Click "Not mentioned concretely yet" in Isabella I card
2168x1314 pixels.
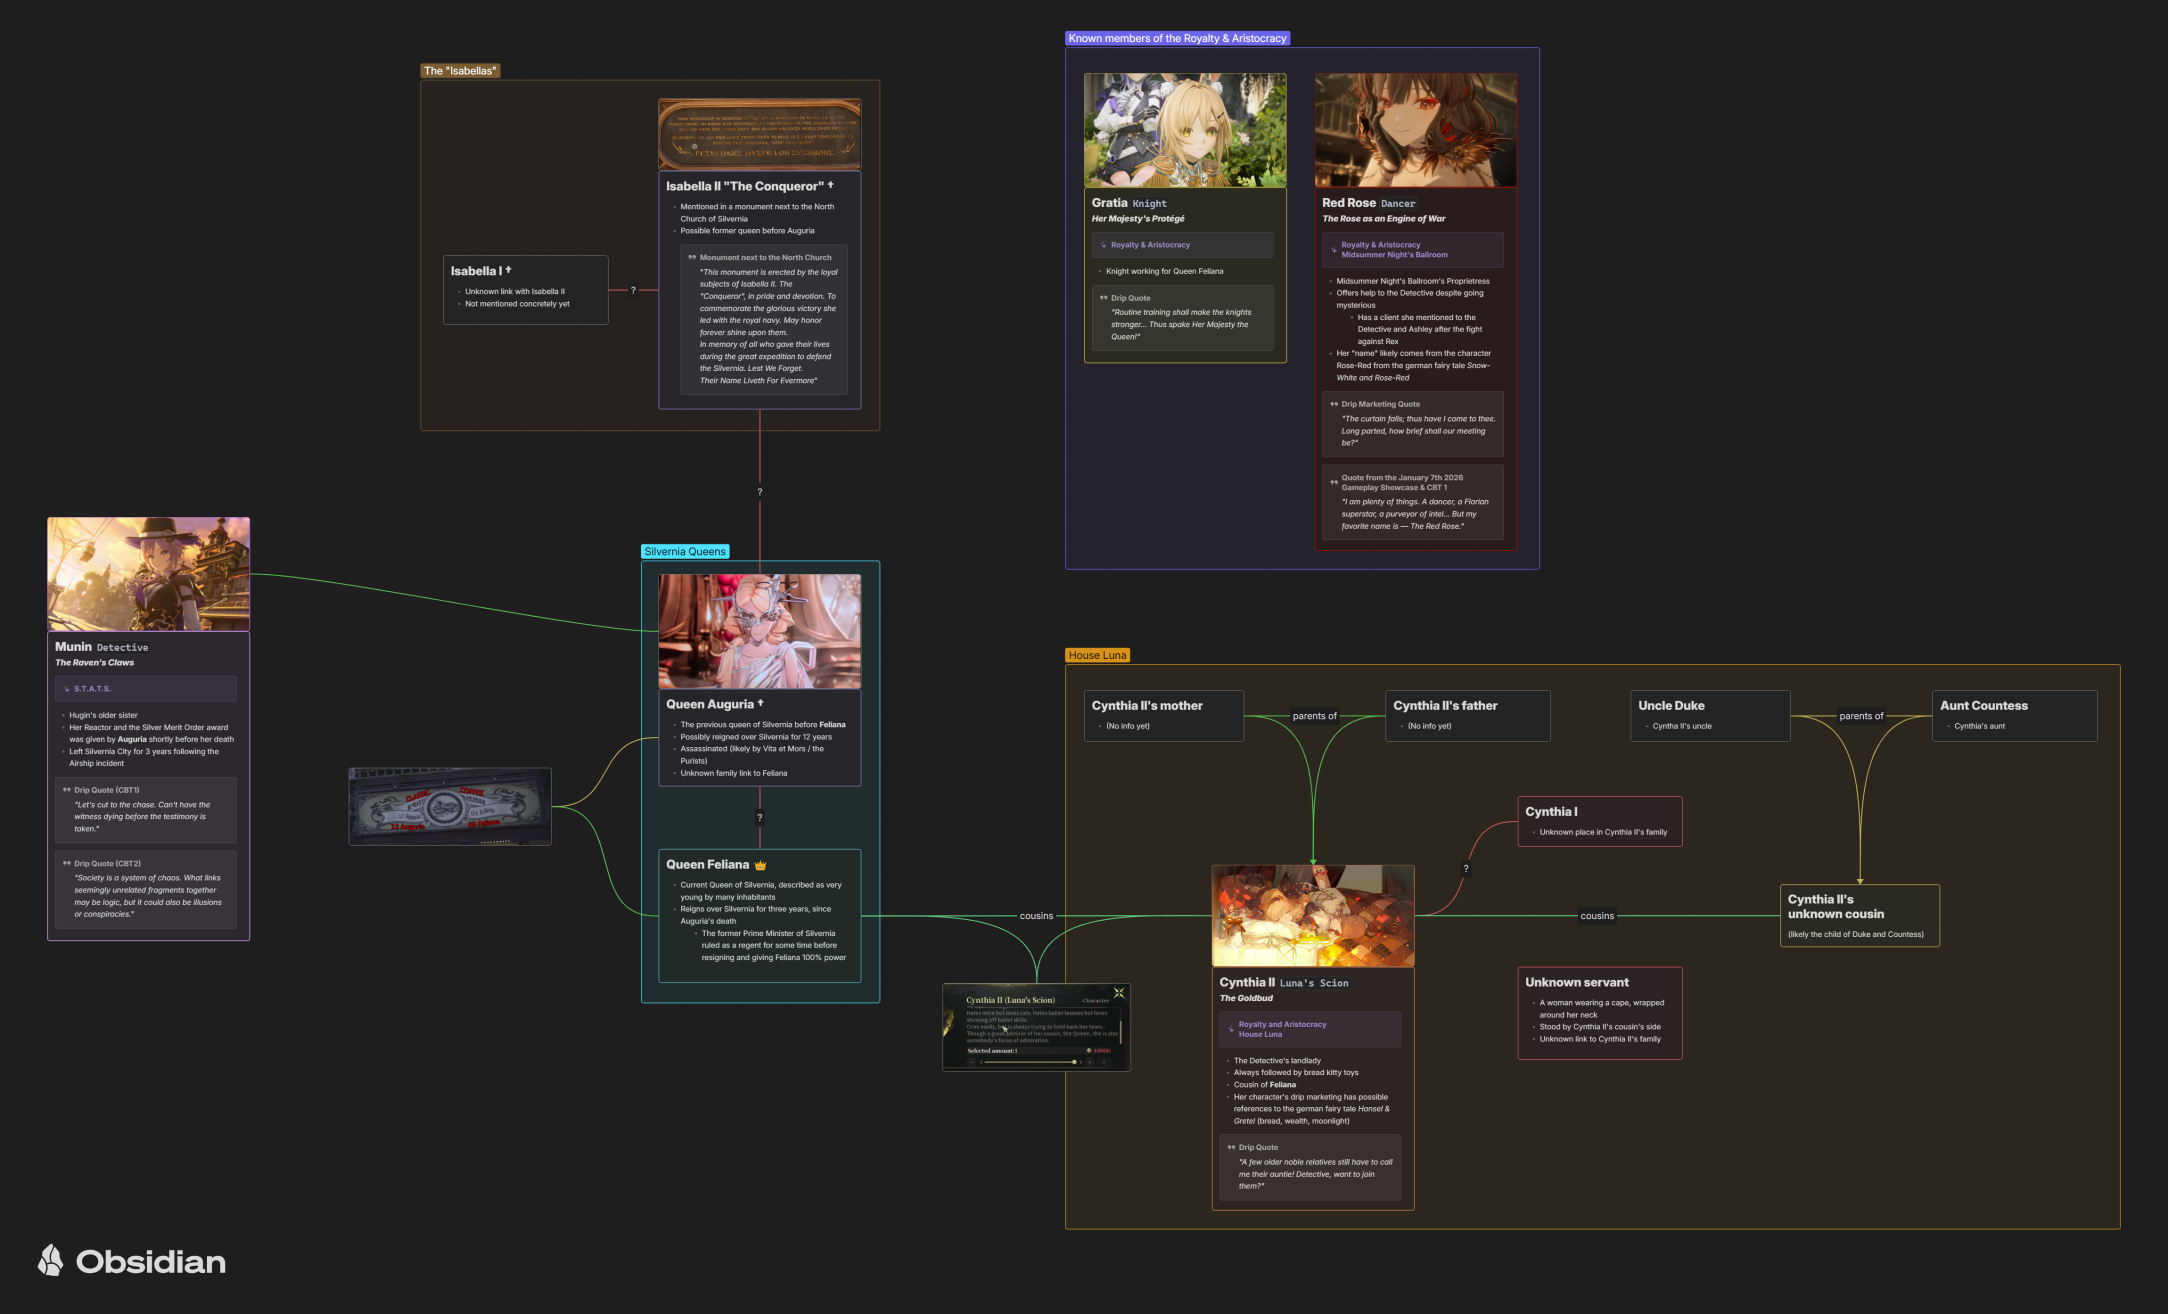517,304
